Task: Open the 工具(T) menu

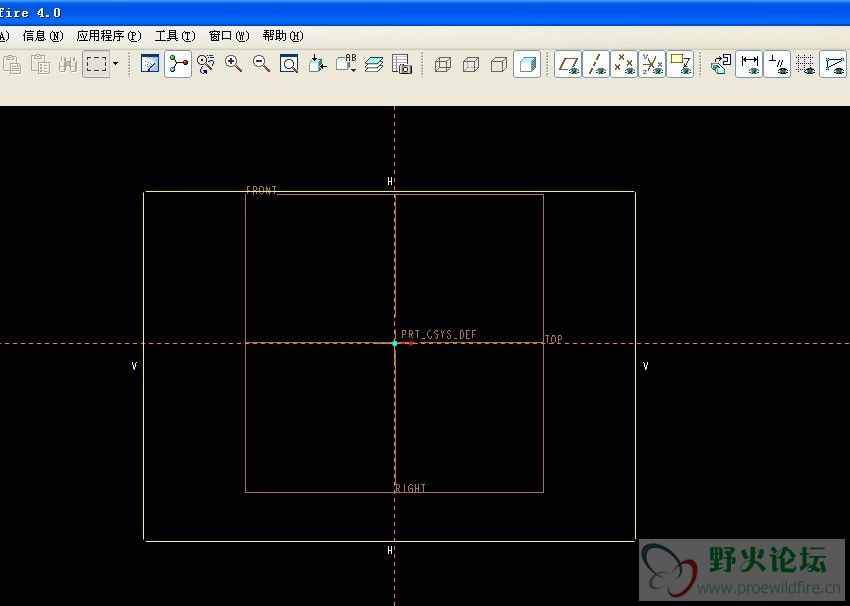Action: [174, 36]
